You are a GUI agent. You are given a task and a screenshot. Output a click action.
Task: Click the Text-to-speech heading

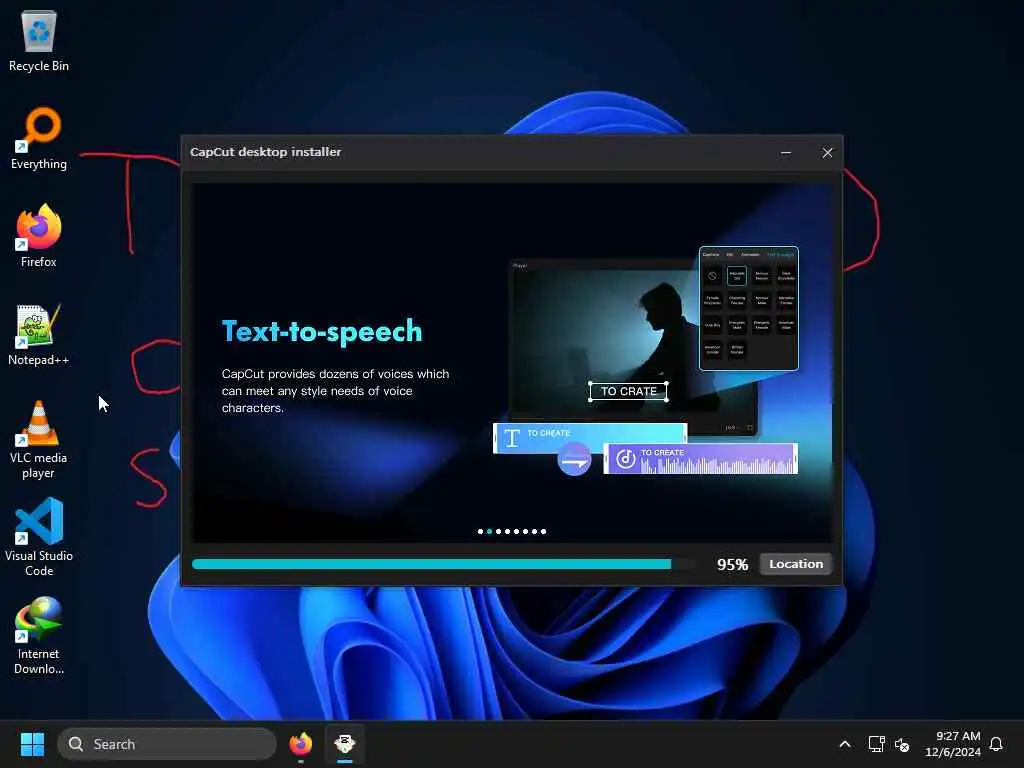(322, 332)
